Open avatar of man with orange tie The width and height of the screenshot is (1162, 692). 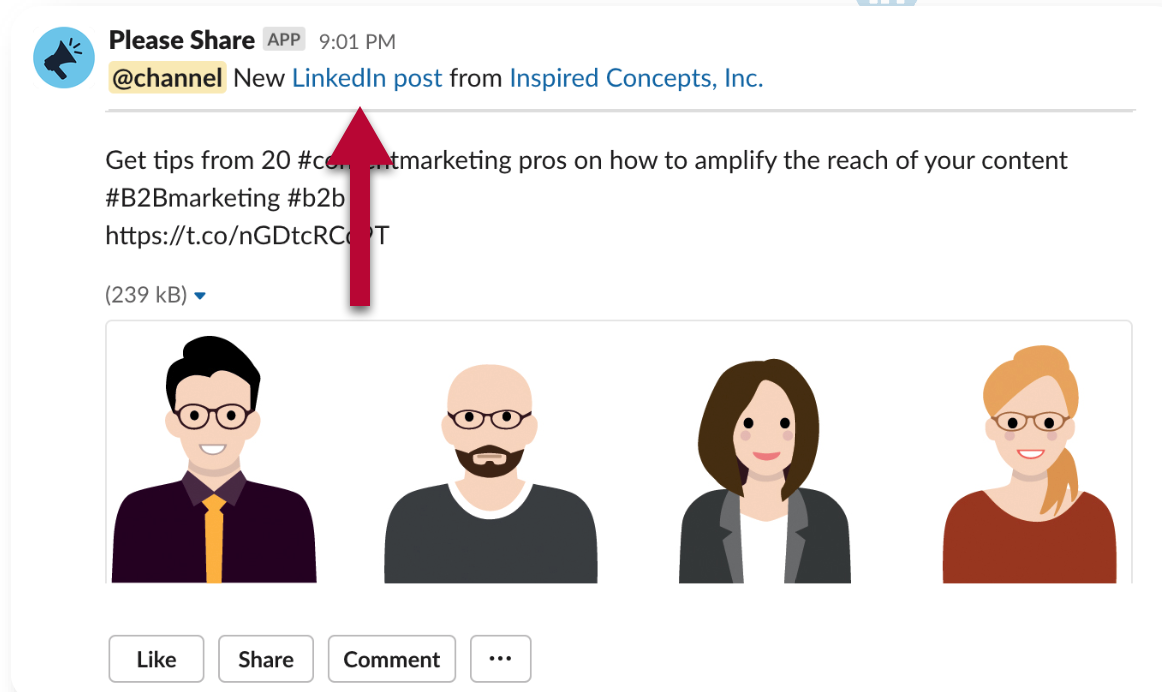[x=214, y=459]
